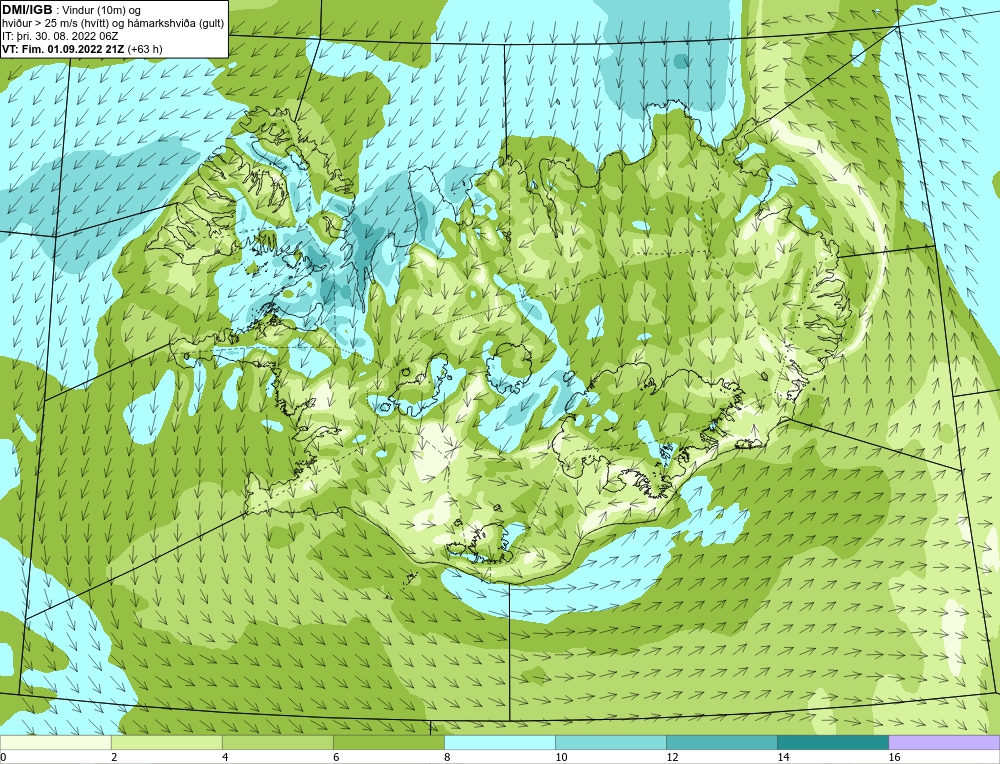Click the legend value label 0
The height and width of the screenshot is (764, 1000).
click(3, 757)
